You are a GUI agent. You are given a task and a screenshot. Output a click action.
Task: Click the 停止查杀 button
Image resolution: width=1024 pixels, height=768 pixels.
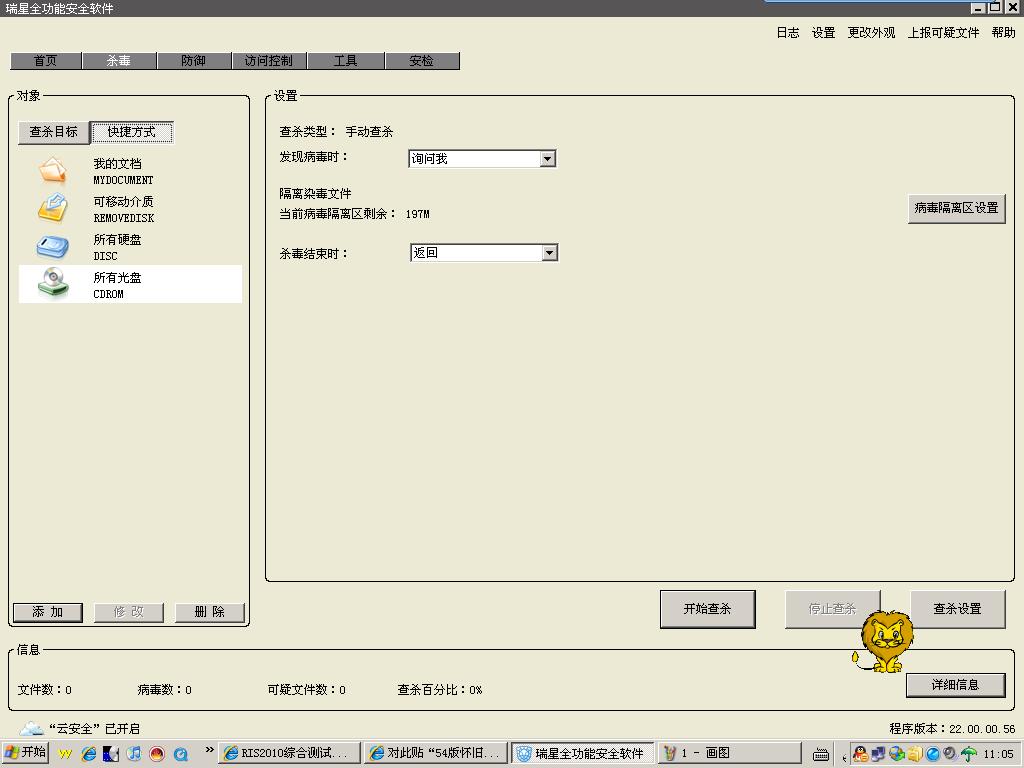(x=832, y=609)
